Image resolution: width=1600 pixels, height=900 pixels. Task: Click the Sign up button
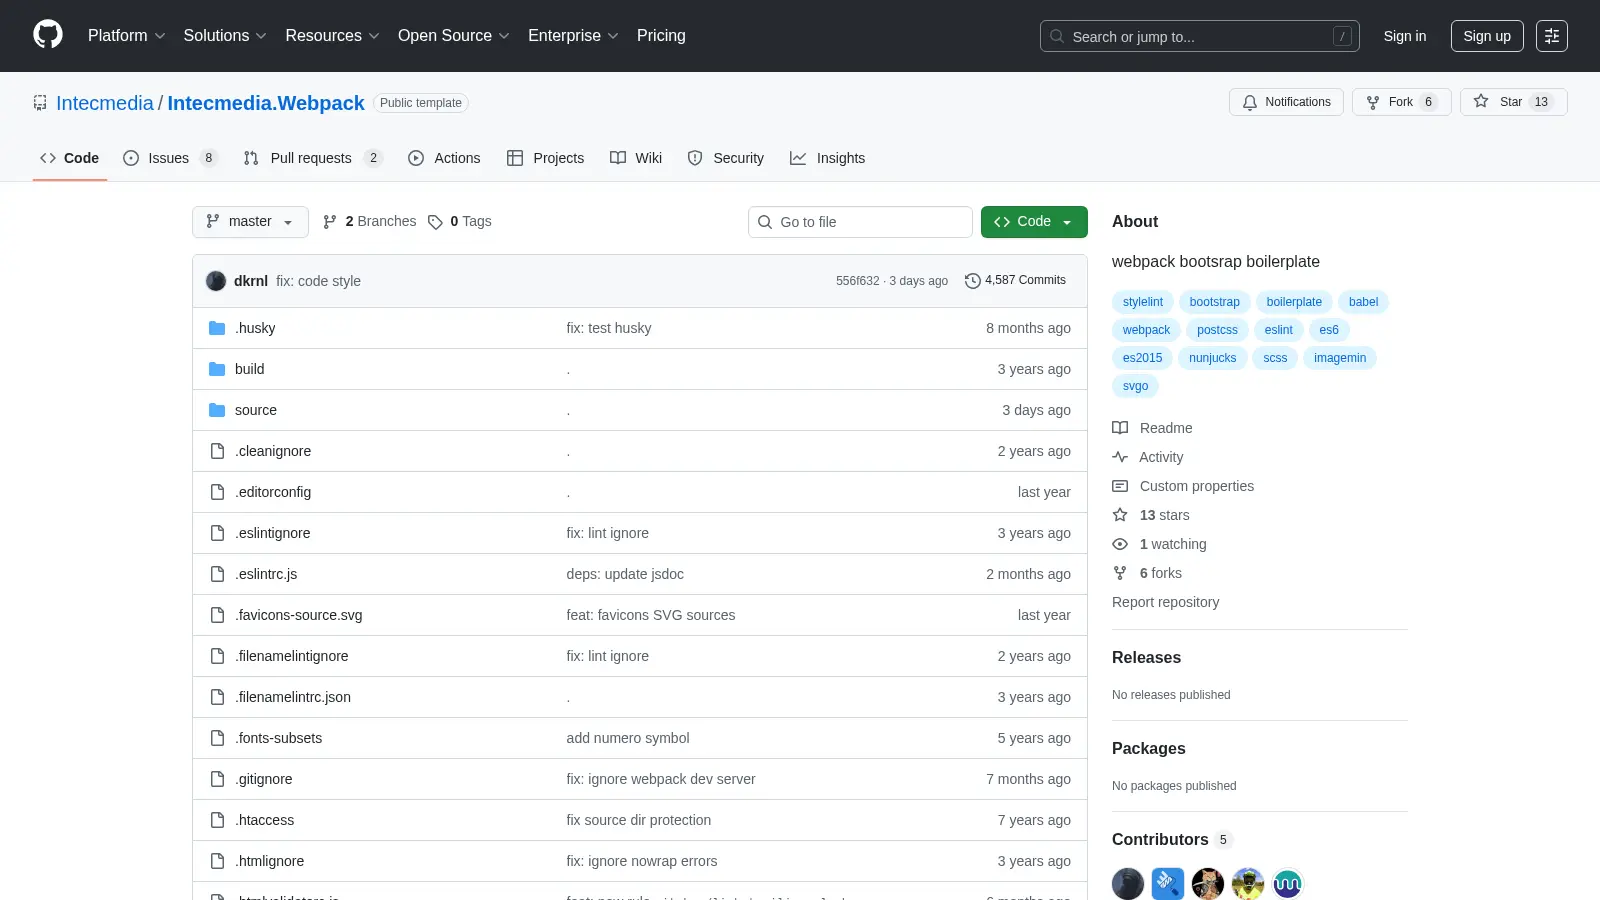point(1487,36)
